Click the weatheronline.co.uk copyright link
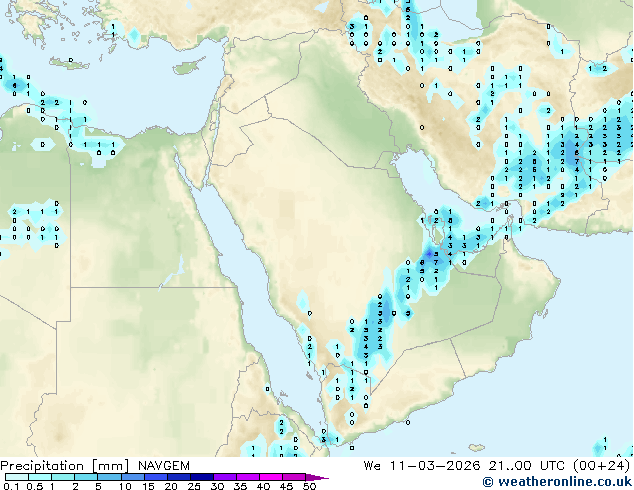634x490 pixels. click(557, 482)
